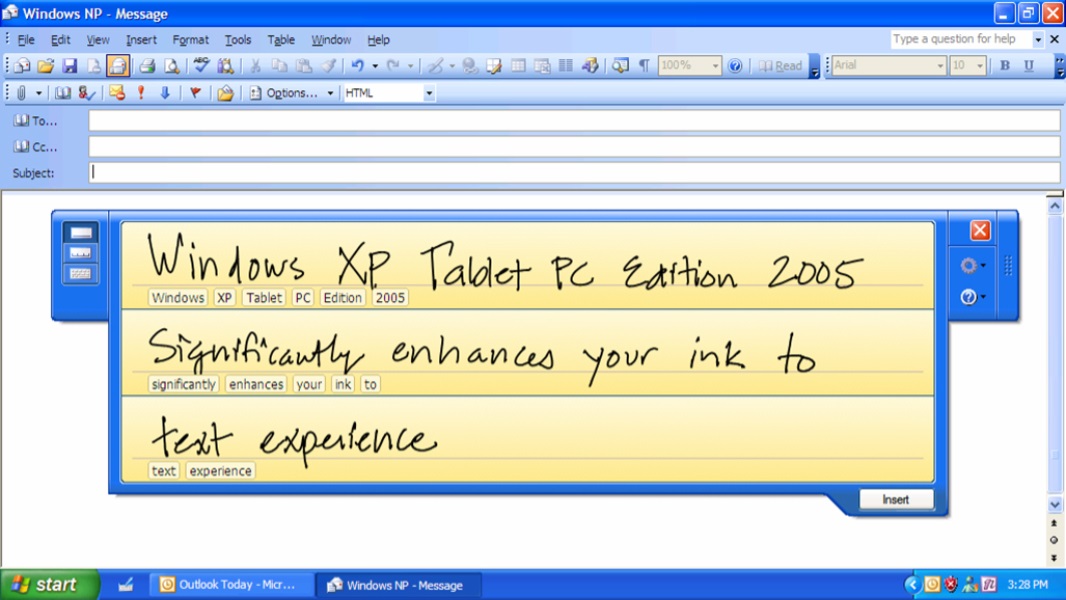Screen dimensions: 1066x600
Task: Click the Insert button on Input Panel
Action: coord(896,500)
